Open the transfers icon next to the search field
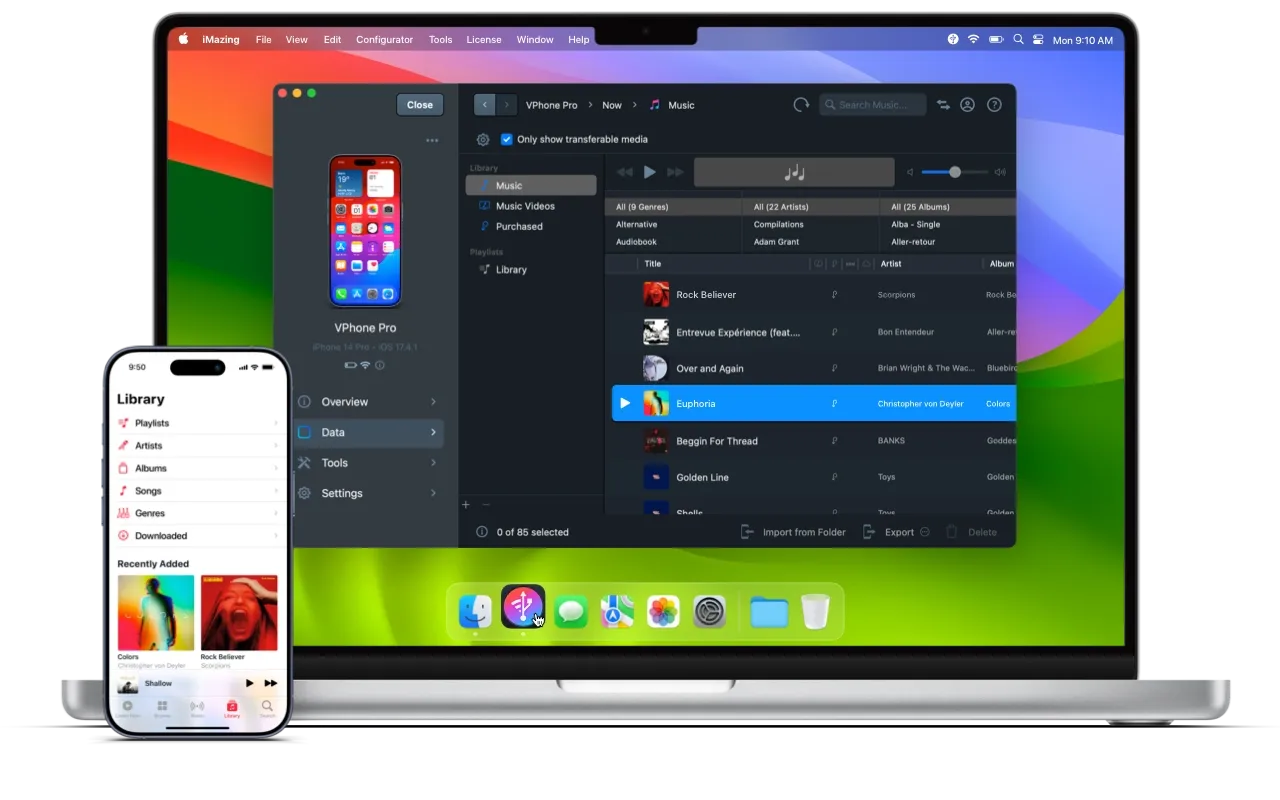 point(943,105)
